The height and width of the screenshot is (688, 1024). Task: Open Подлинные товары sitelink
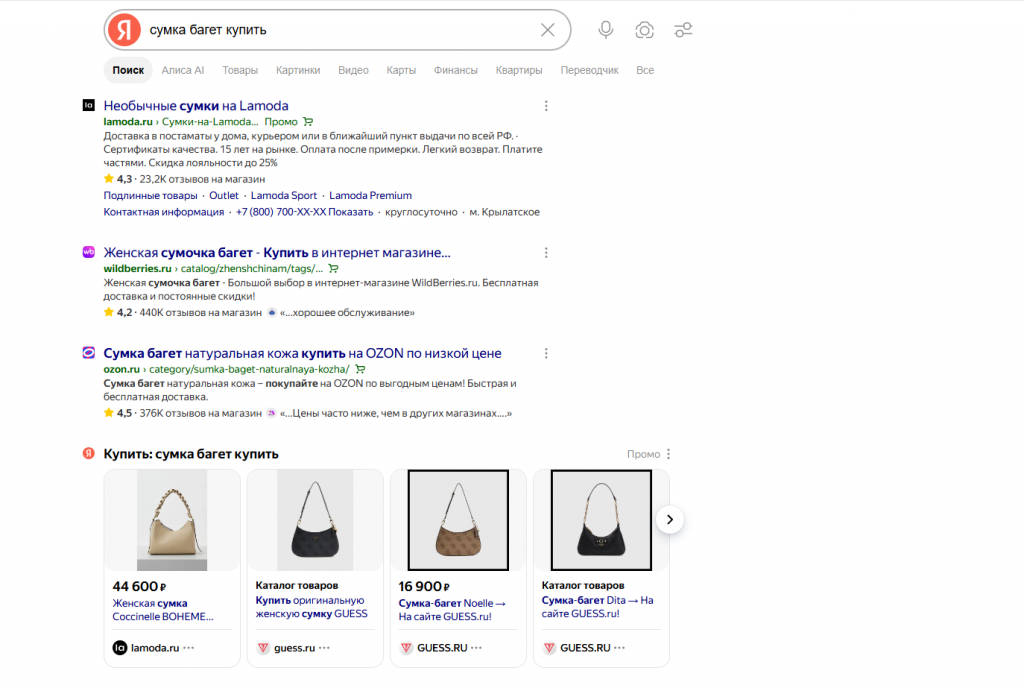[150, 195]
